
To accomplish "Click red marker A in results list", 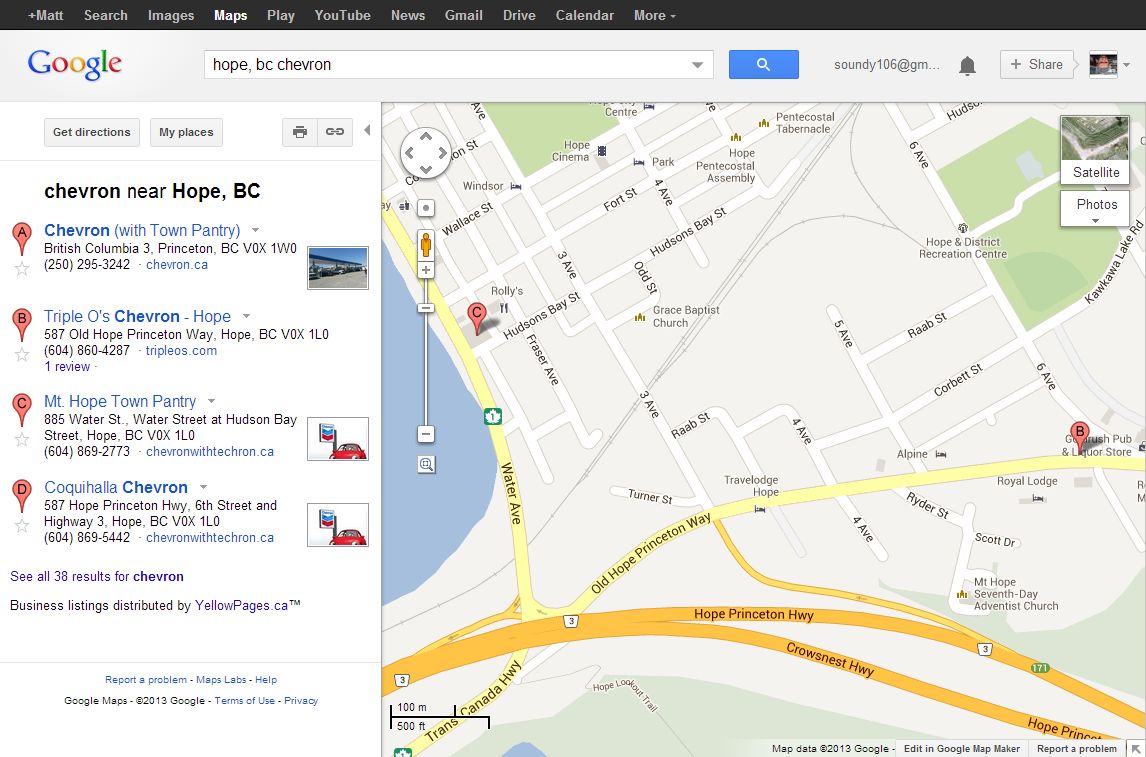I will [x=22, y=238].
